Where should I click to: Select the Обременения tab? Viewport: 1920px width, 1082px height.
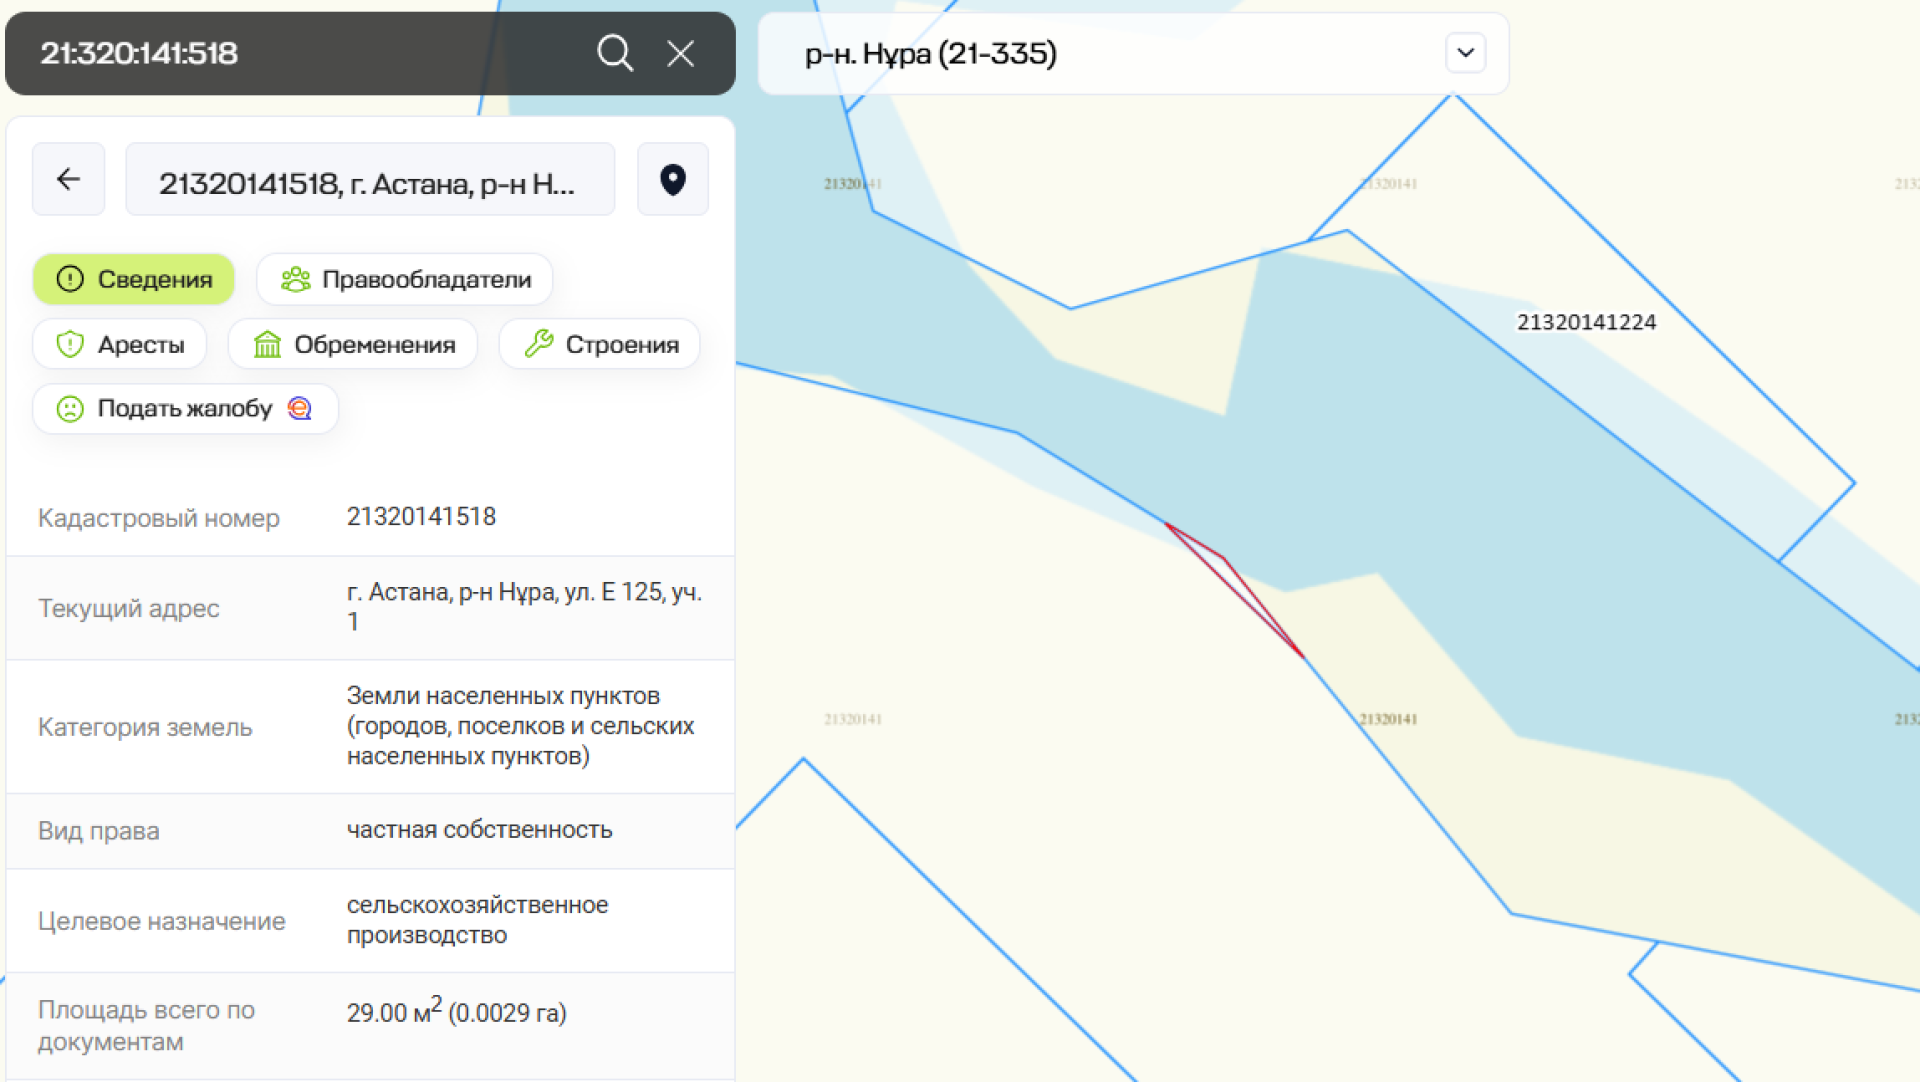[353, 344]
